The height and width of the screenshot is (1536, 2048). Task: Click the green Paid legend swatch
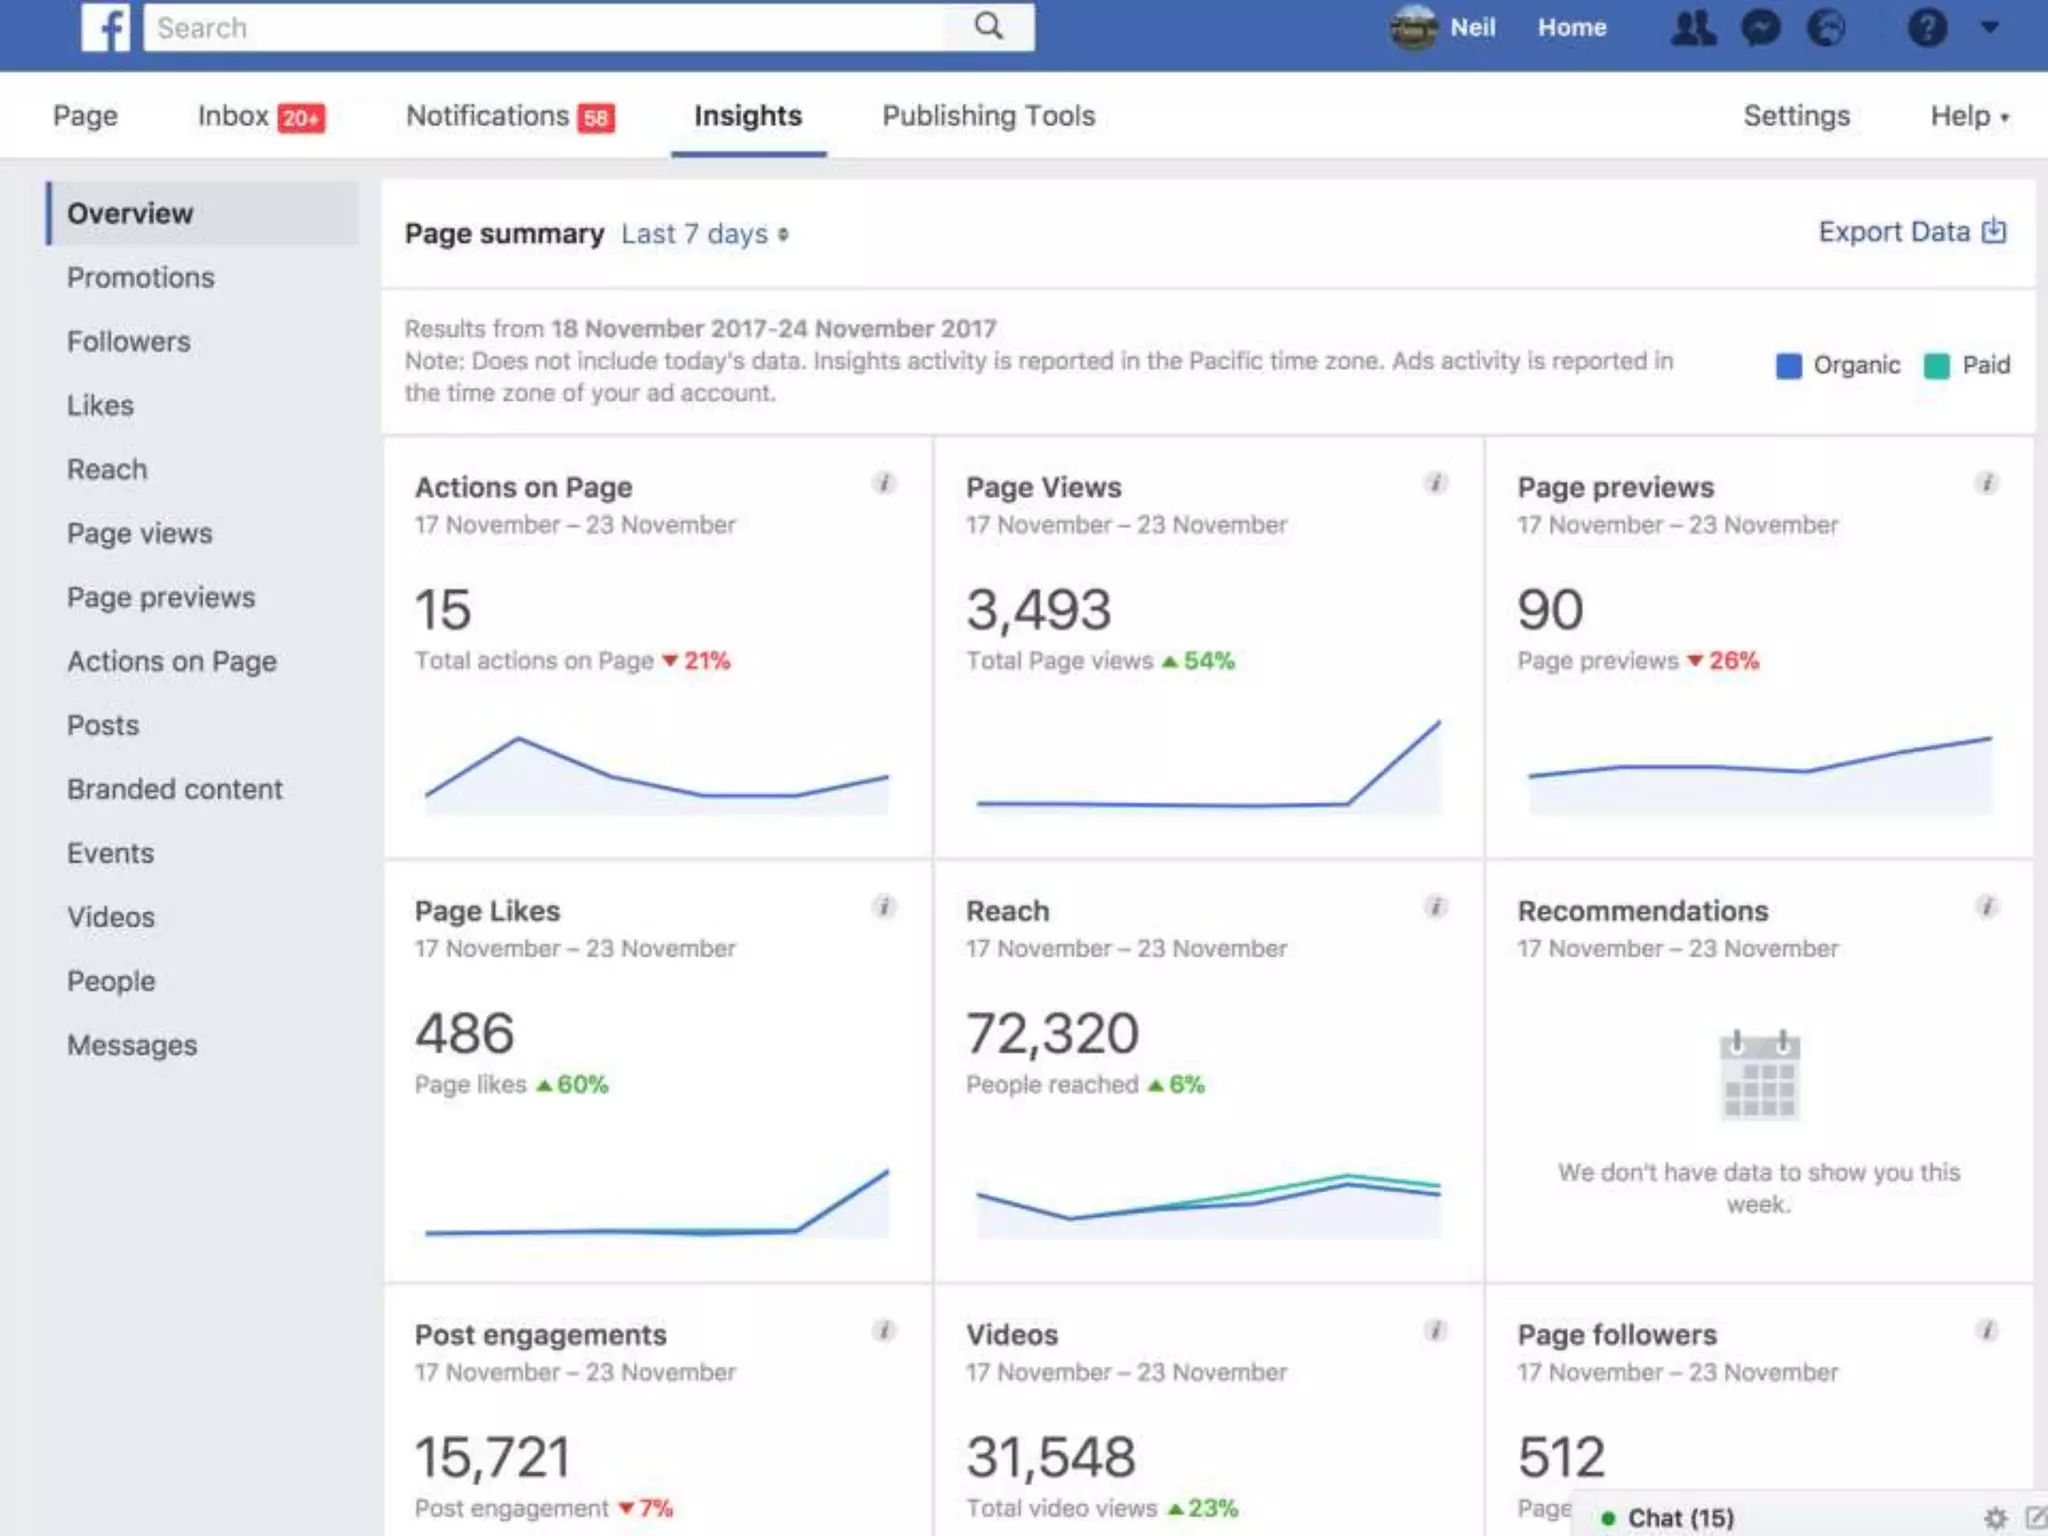(x=1937, y=366)
